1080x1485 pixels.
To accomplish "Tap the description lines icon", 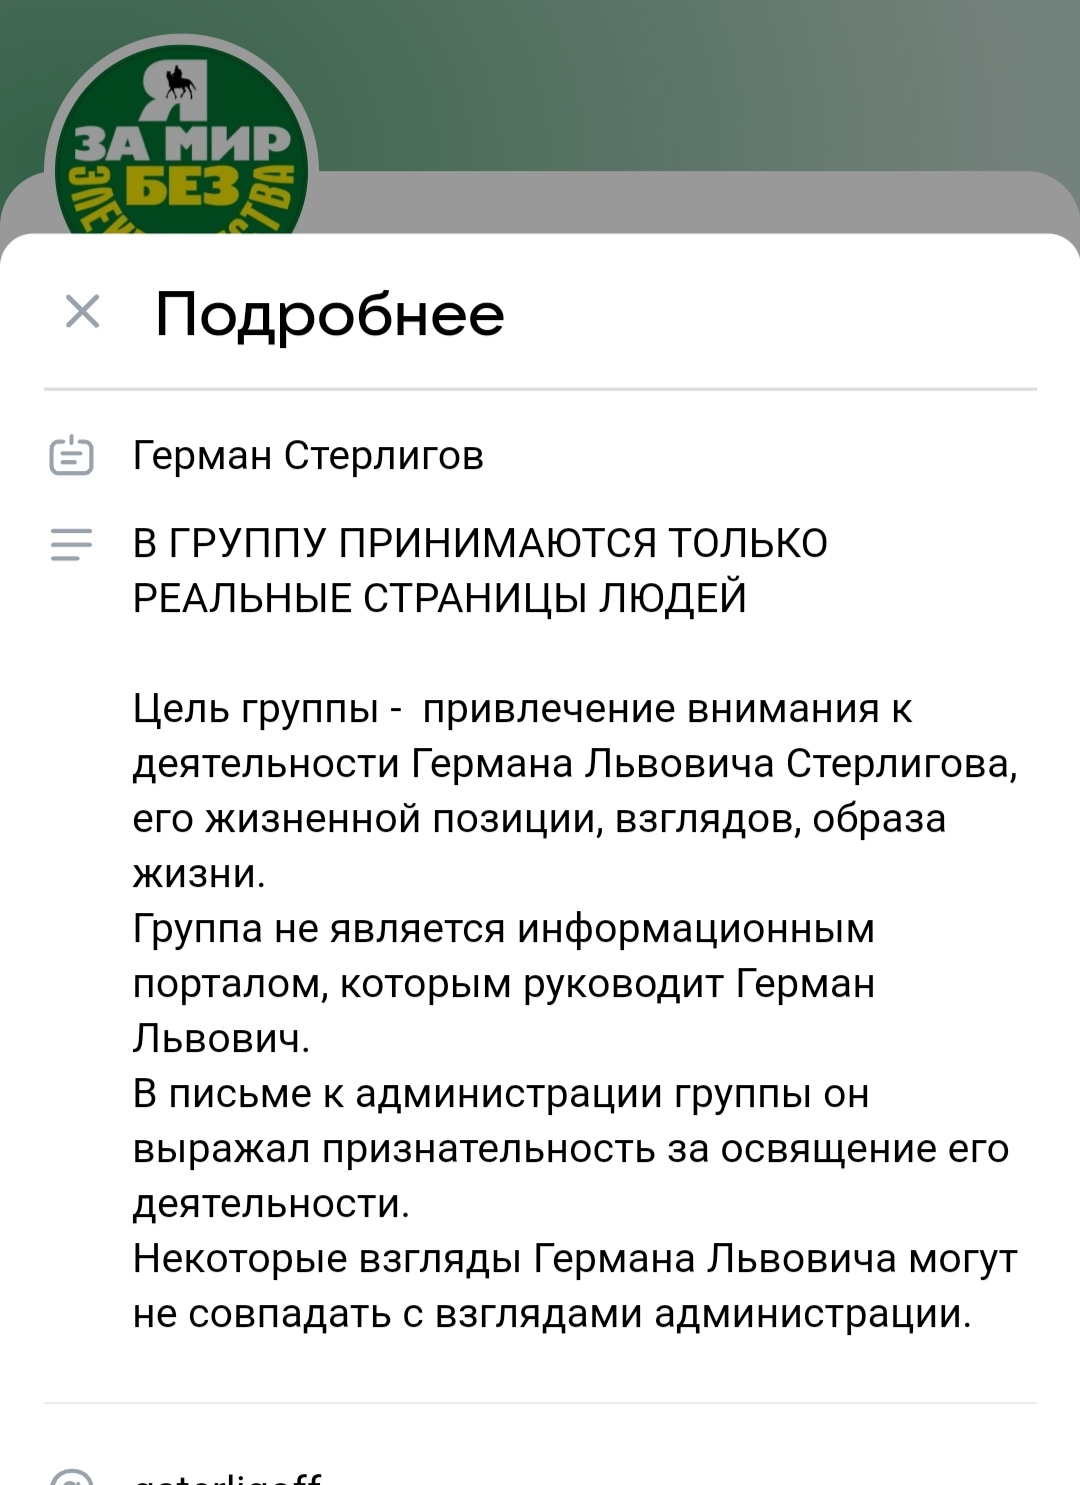I will point(71,545).
